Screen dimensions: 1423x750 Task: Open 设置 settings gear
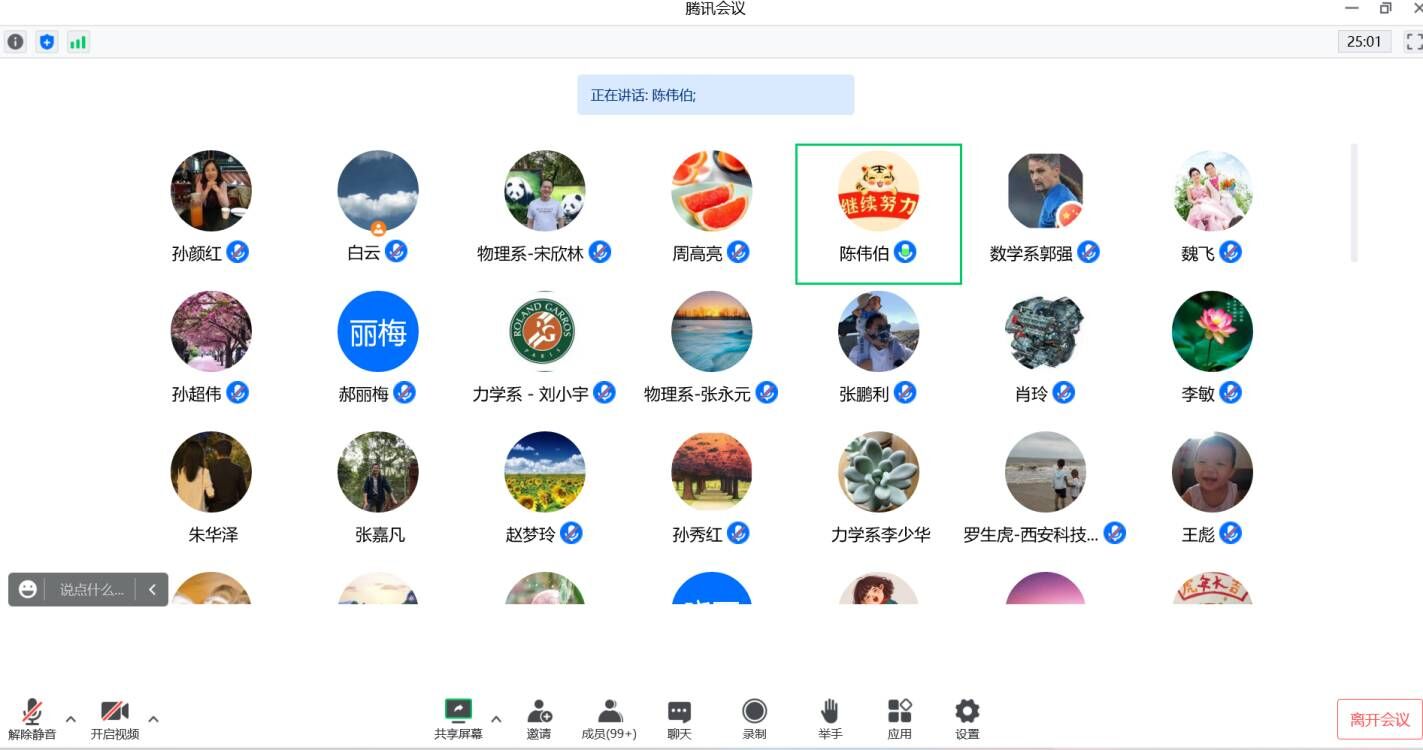tap(966, 719)
